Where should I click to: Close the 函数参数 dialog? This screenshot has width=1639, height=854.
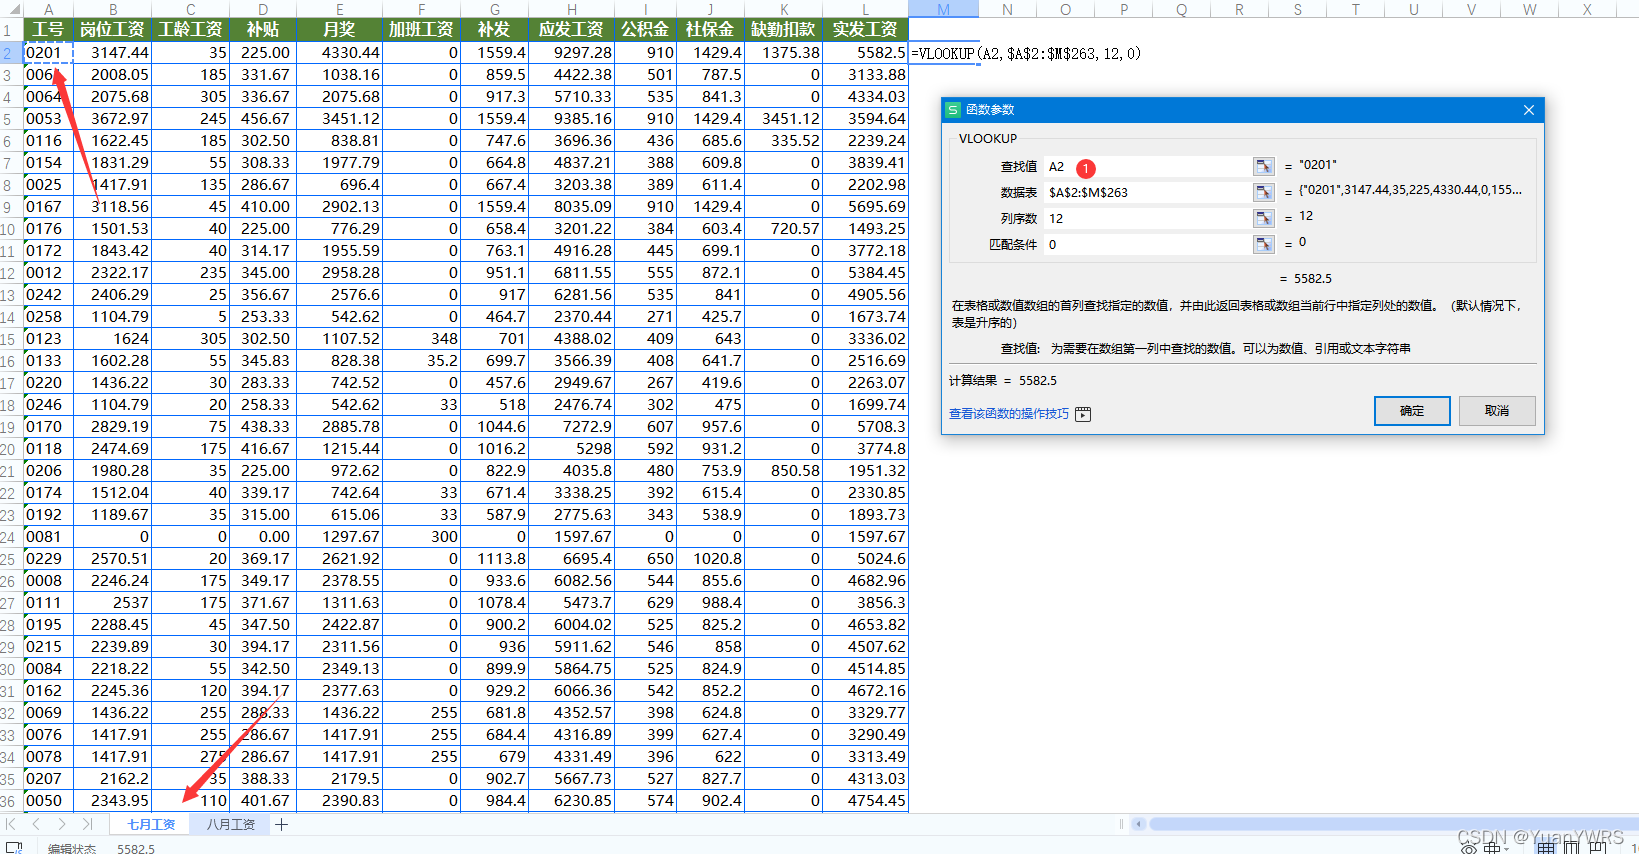[1528, 110]
